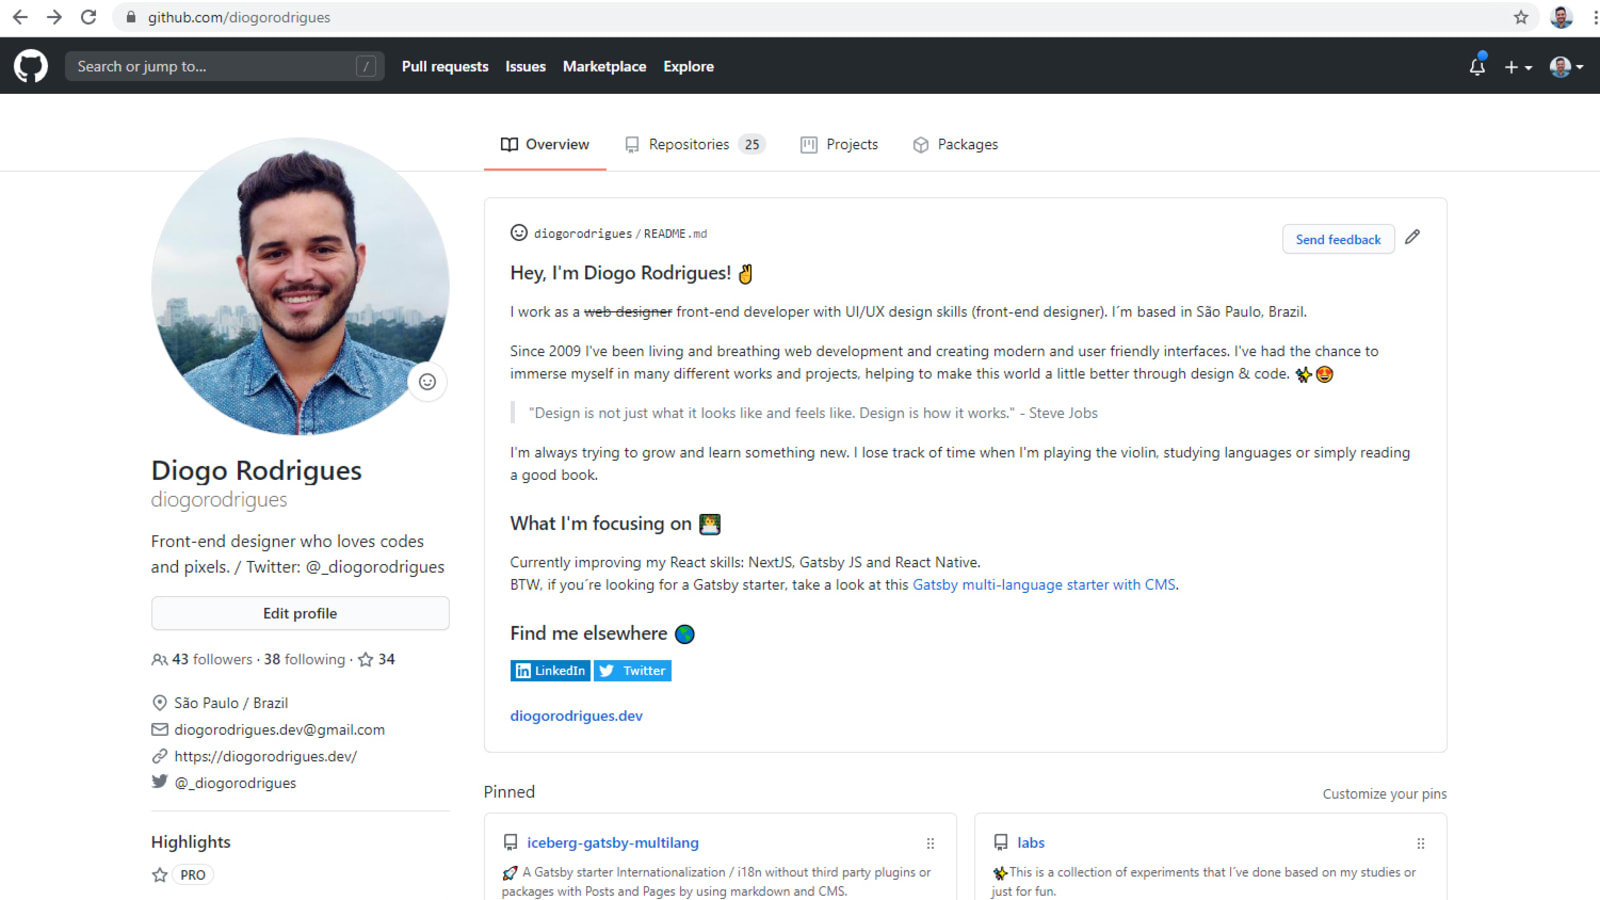Open Explore in top navigation
Screen dimensions: 1600x900
click(688, 66)
